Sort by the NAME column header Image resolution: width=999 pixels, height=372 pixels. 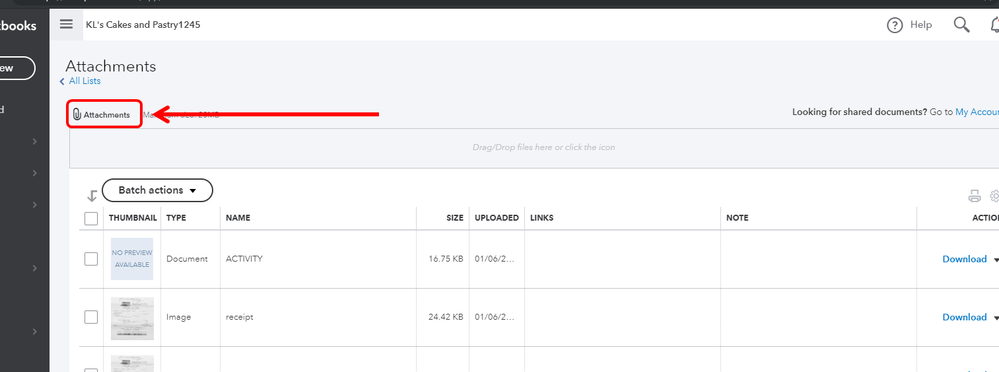tap(238, 218)
